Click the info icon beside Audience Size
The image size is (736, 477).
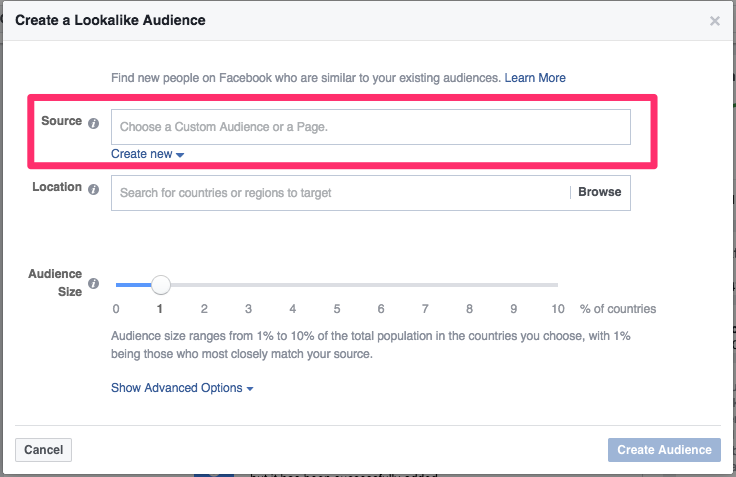point(94,284)
